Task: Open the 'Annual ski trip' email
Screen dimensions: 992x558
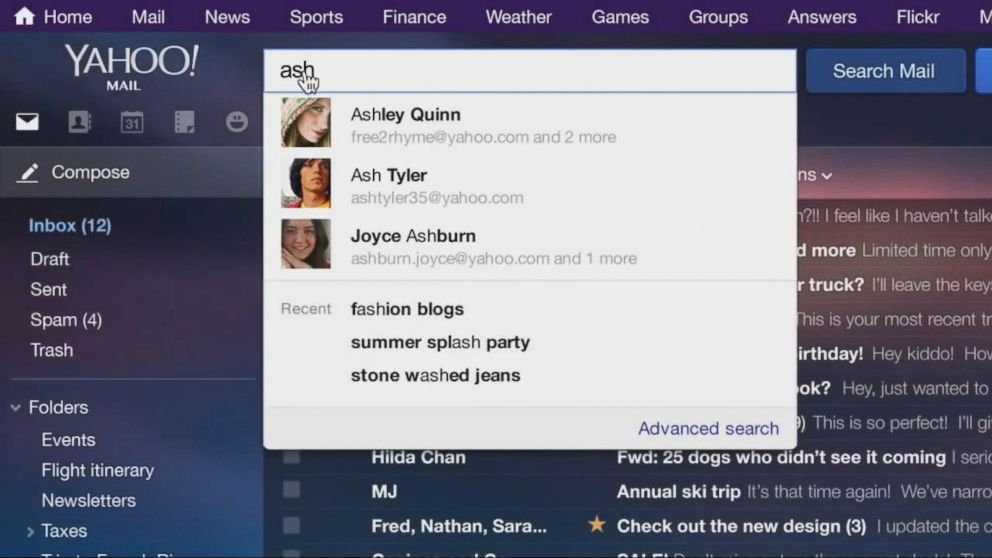Action: [x=678, y=492]
